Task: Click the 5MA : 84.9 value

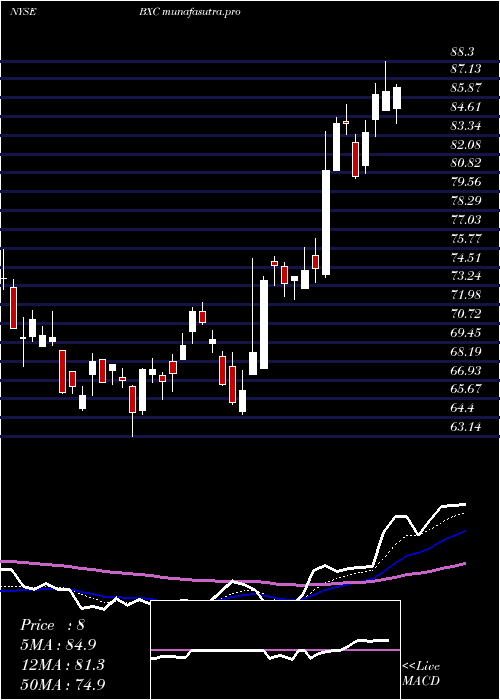Action: point(58,644)
